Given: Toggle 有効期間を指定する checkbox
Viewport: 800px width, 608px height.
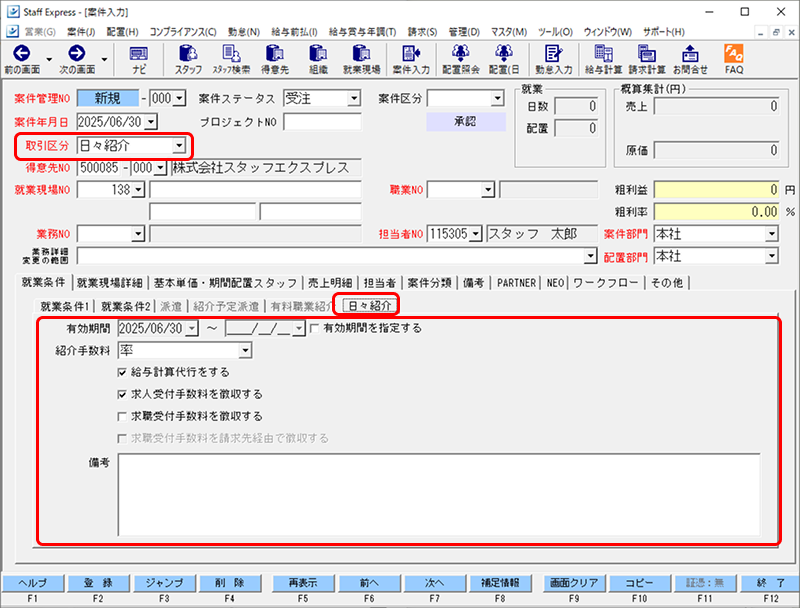Looking at the screenshot, I should tap(315, 328).
